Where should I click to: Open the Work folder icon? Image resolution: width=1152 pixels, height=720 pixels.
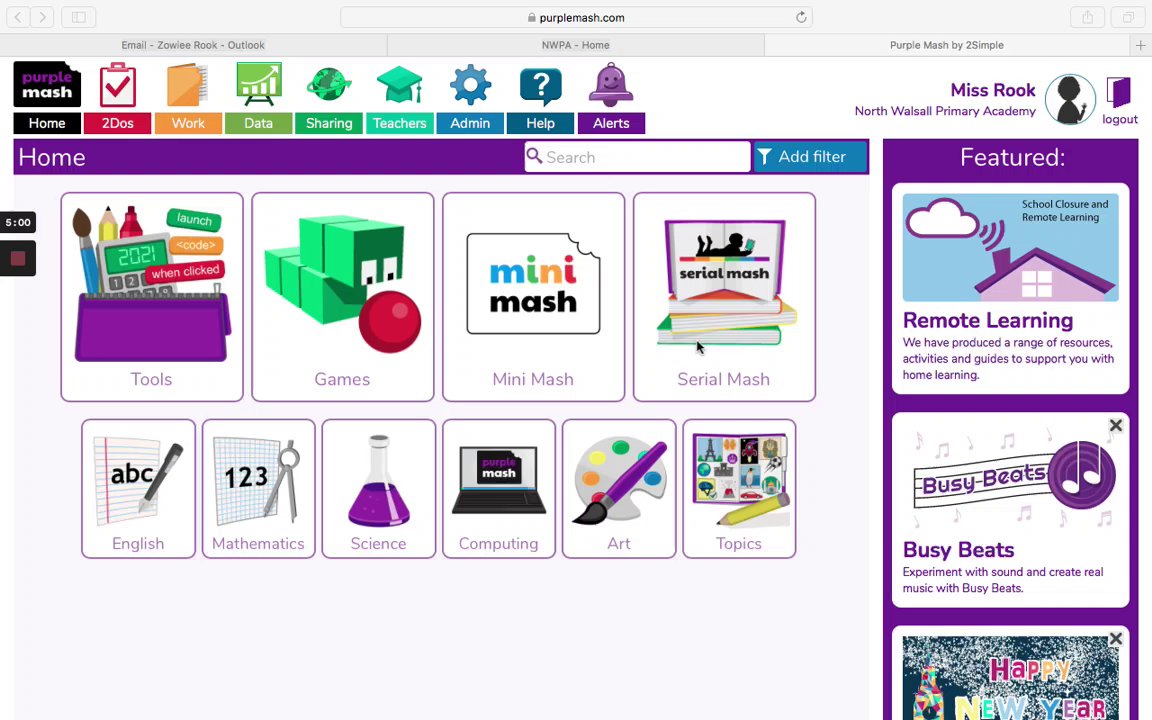pos(188,85)
